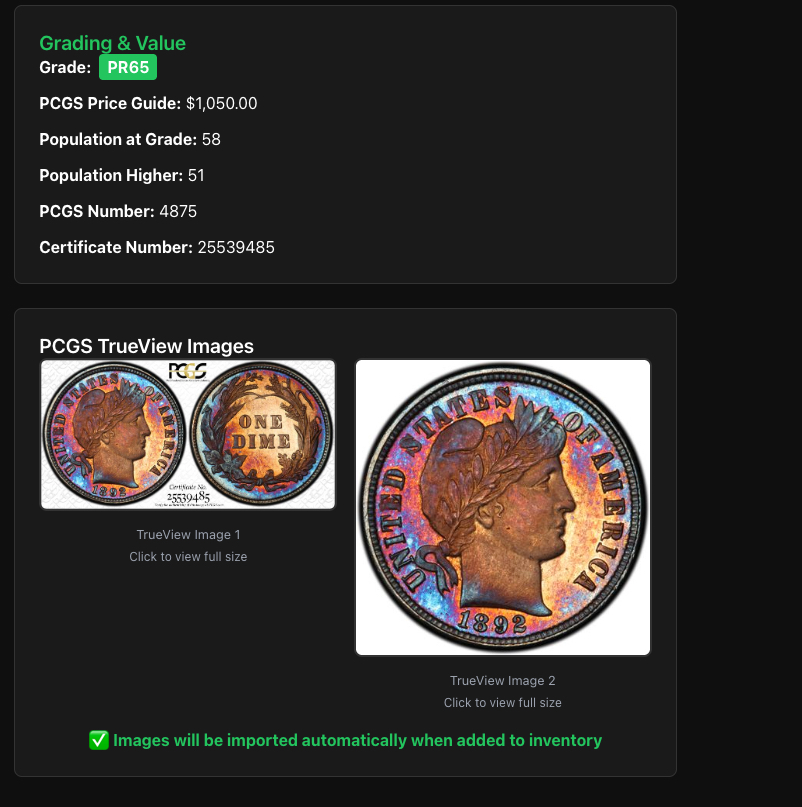802x807 pixels.
Task: Click the PCGS Price Guide value $1,050.00
Action: (x=221, y=103)
